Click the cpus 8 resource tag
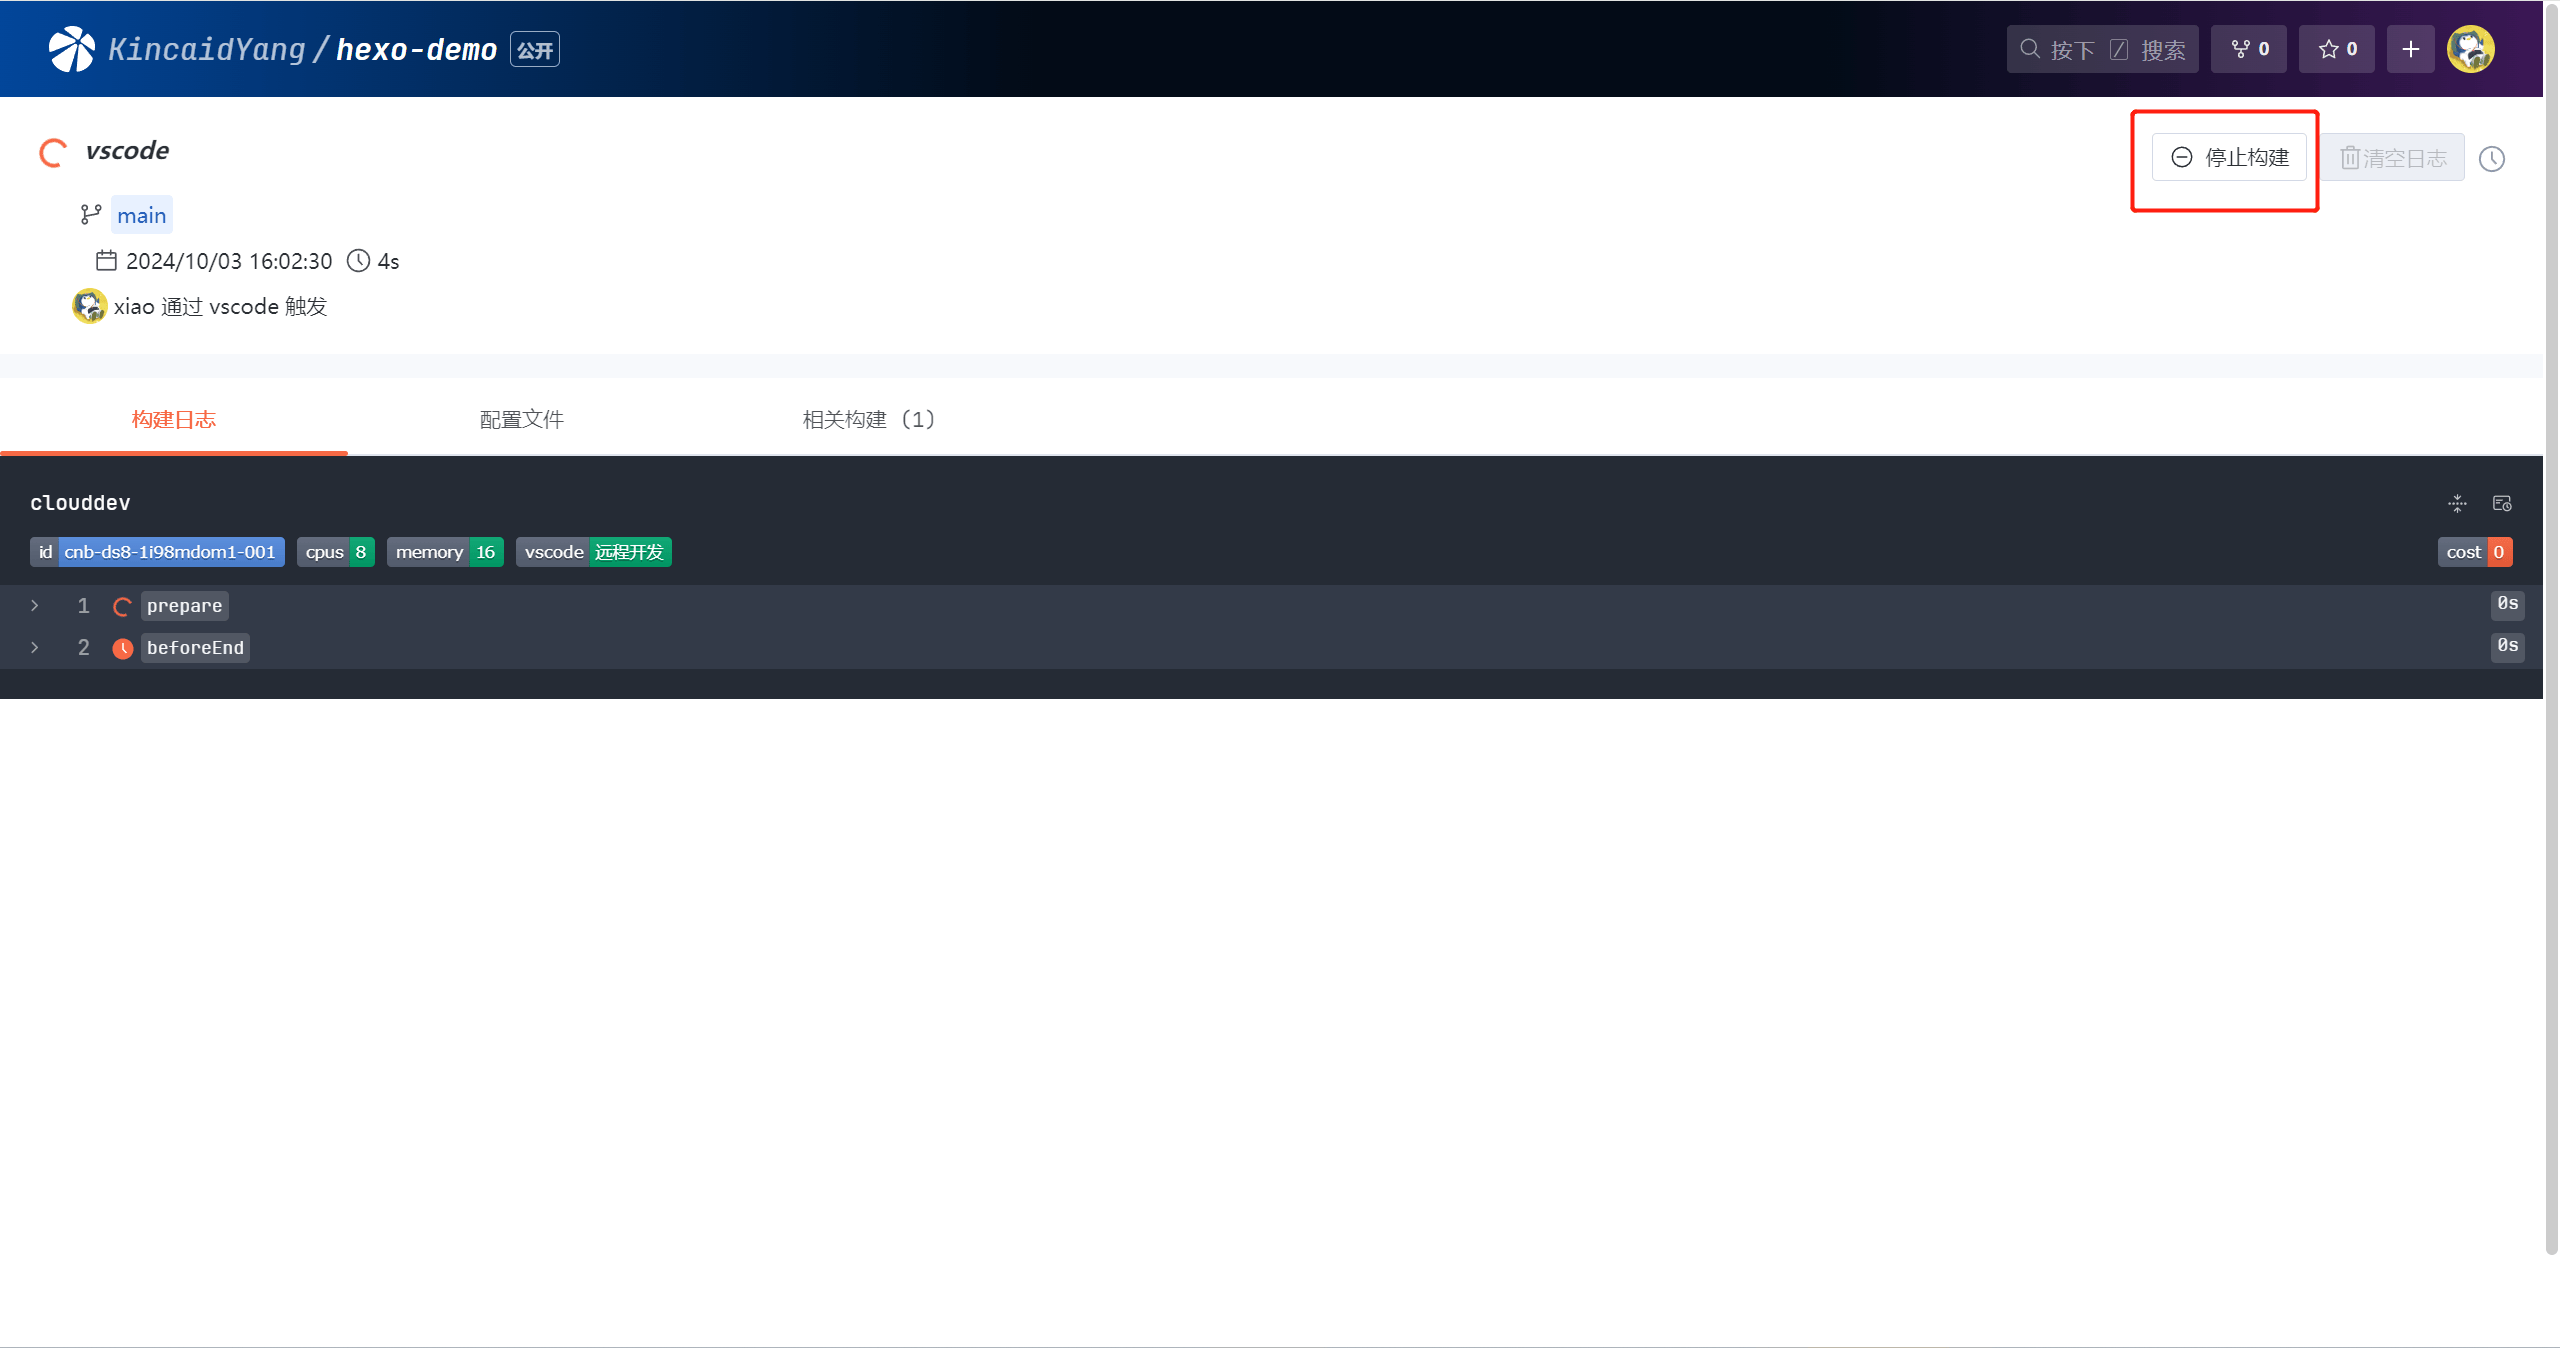Screen dimensions: 2560x1348 point(334,552)
